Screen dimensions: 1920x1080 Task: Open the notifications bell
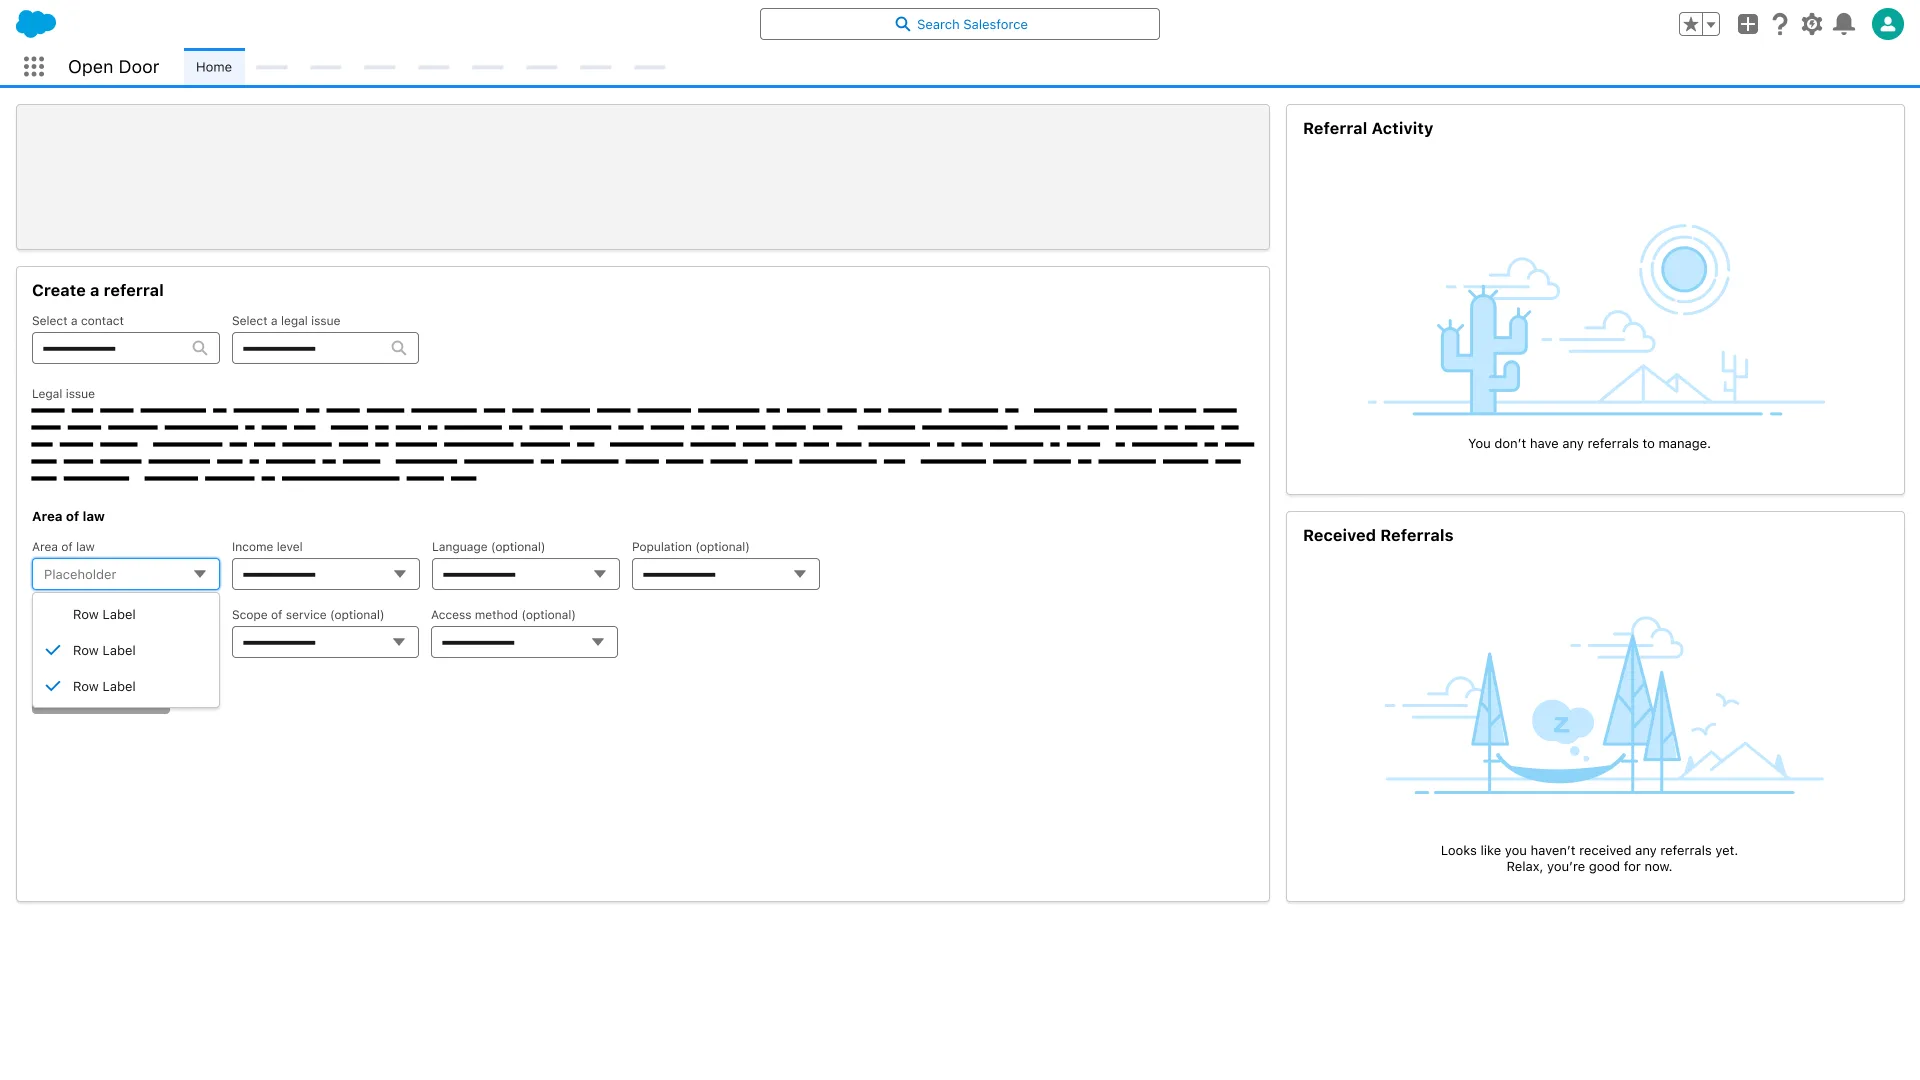click(1844, 24)
